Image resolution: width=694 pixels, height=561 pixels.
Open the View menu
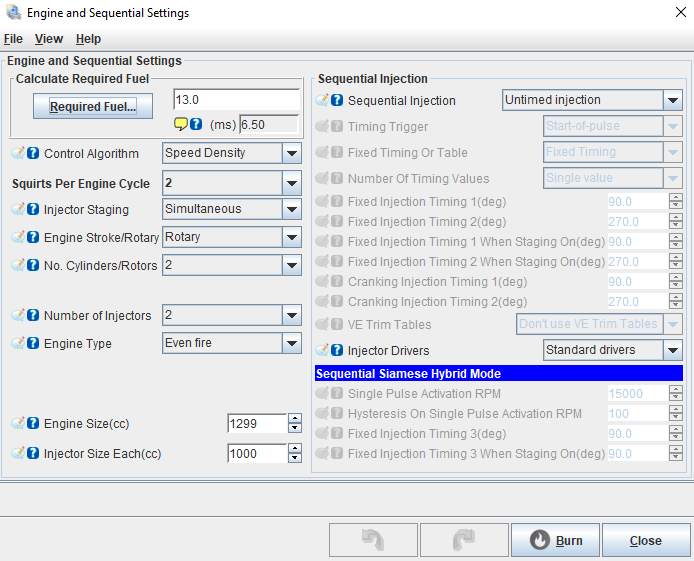(x=49, y=39)
